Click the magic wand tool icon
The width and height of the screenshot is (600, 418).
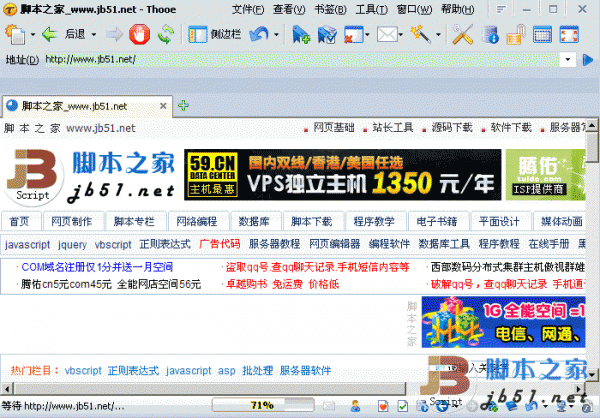(421, 34)
